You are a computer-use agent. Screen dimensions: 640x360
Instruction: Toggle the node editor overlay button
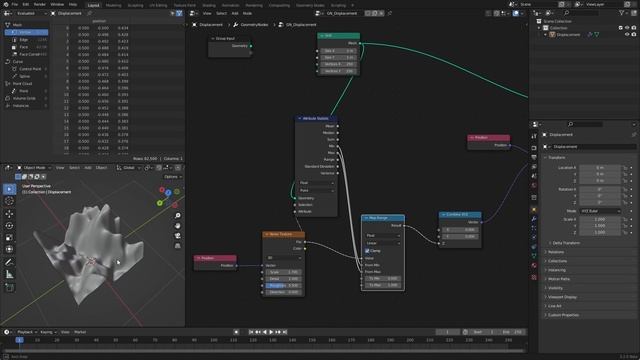pyautogui.click(x=516, y=13)
